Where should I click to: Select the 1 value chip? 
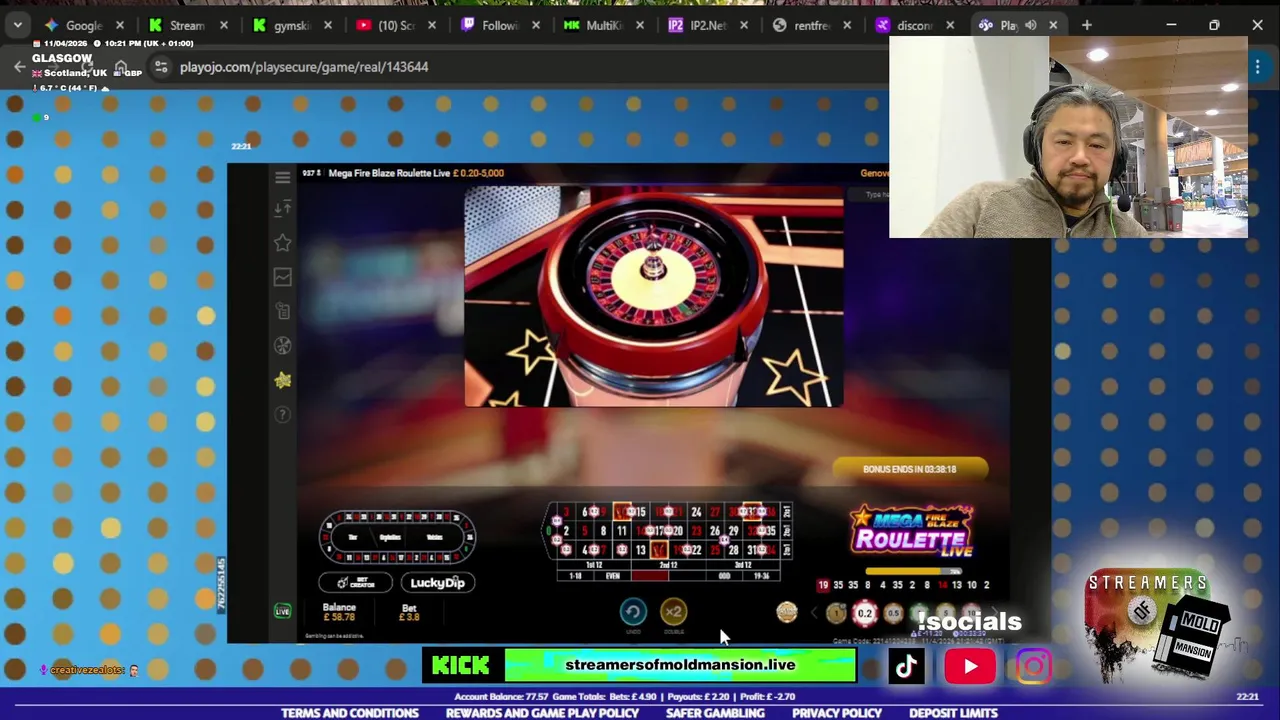(x=836, y=613)
